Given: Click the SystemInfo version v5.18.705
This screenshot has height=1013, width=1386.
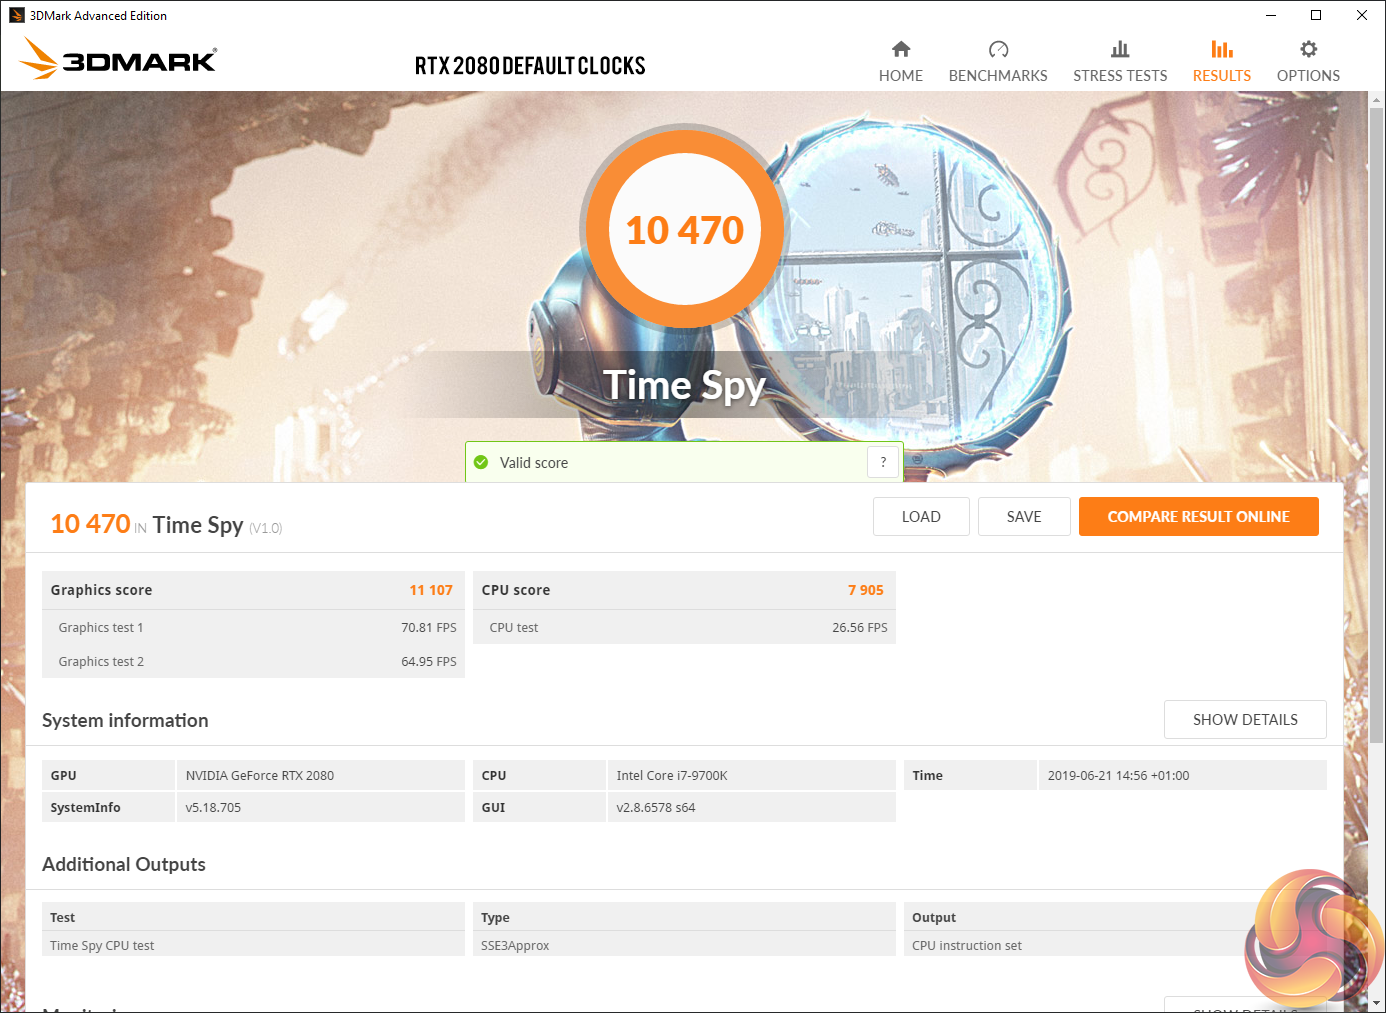Looking at the screenshot, I should [213, 807].
